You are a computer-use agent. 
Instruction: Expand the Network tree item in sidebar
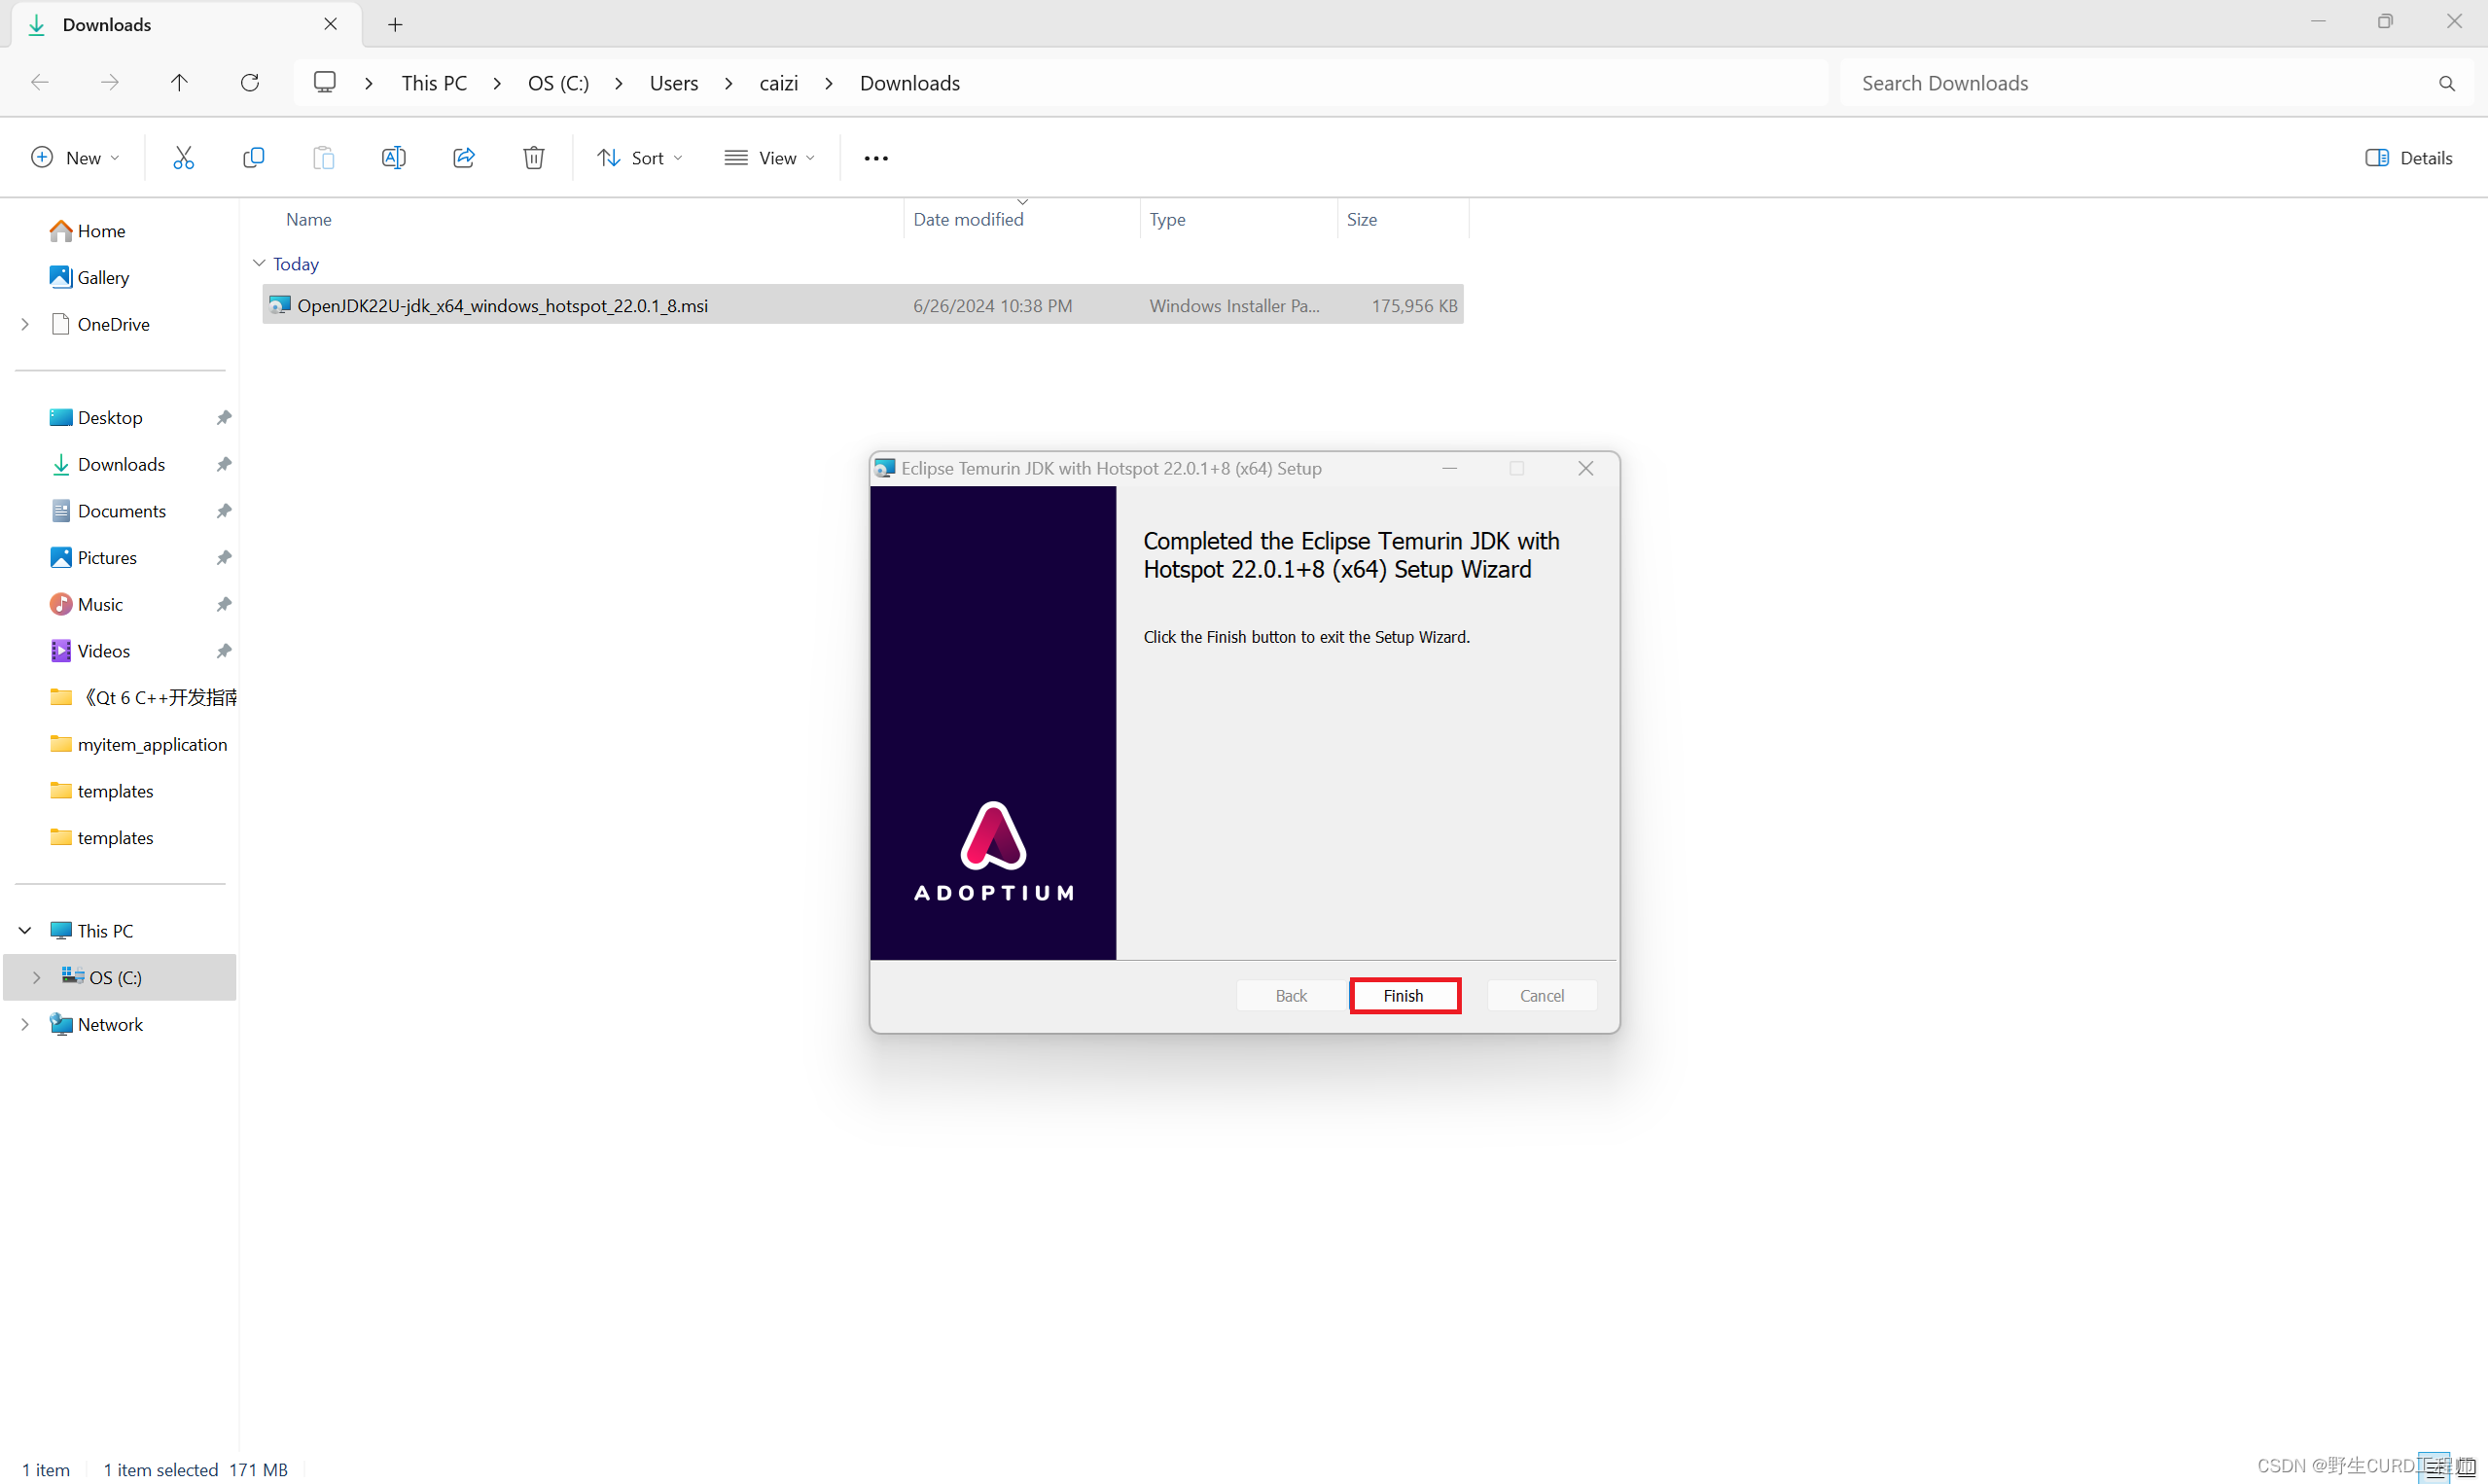[x=24, y=1023]
